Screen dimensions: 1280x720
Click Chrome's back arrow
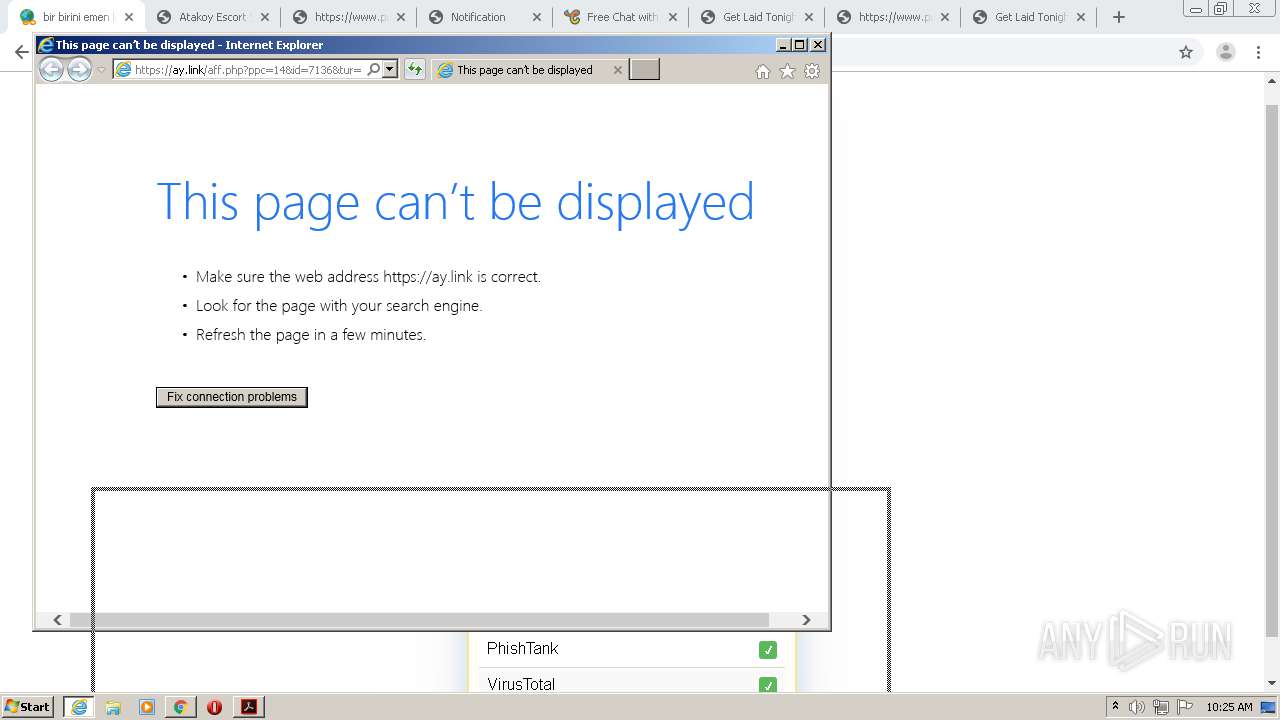pos(21,52)
